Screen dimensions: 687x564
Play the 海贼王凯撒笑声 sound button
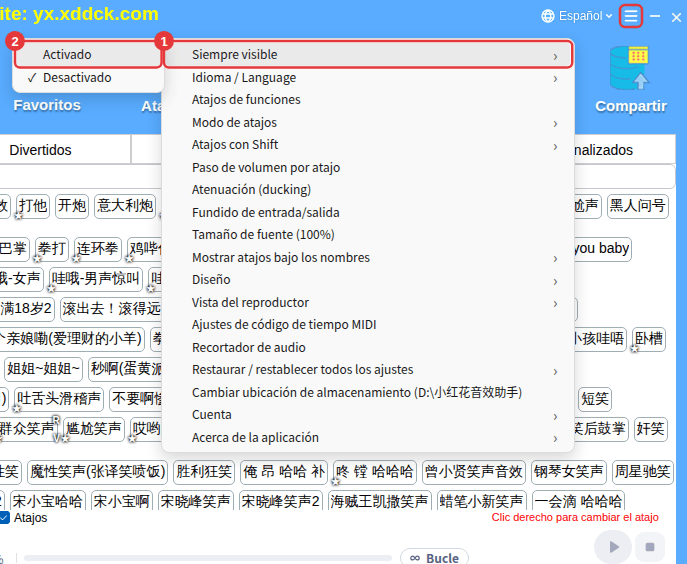[379, 501]
